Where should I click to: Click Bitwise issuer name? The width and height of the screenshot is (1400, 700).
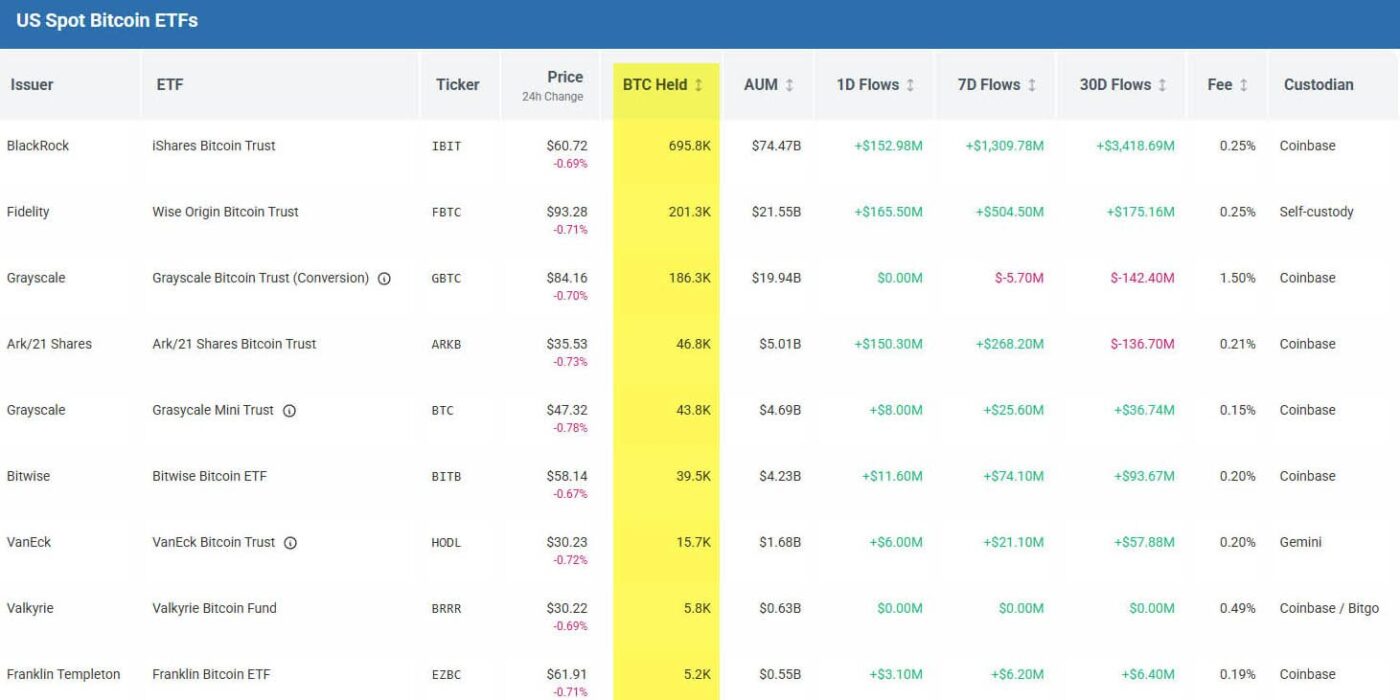pos(28,476)
